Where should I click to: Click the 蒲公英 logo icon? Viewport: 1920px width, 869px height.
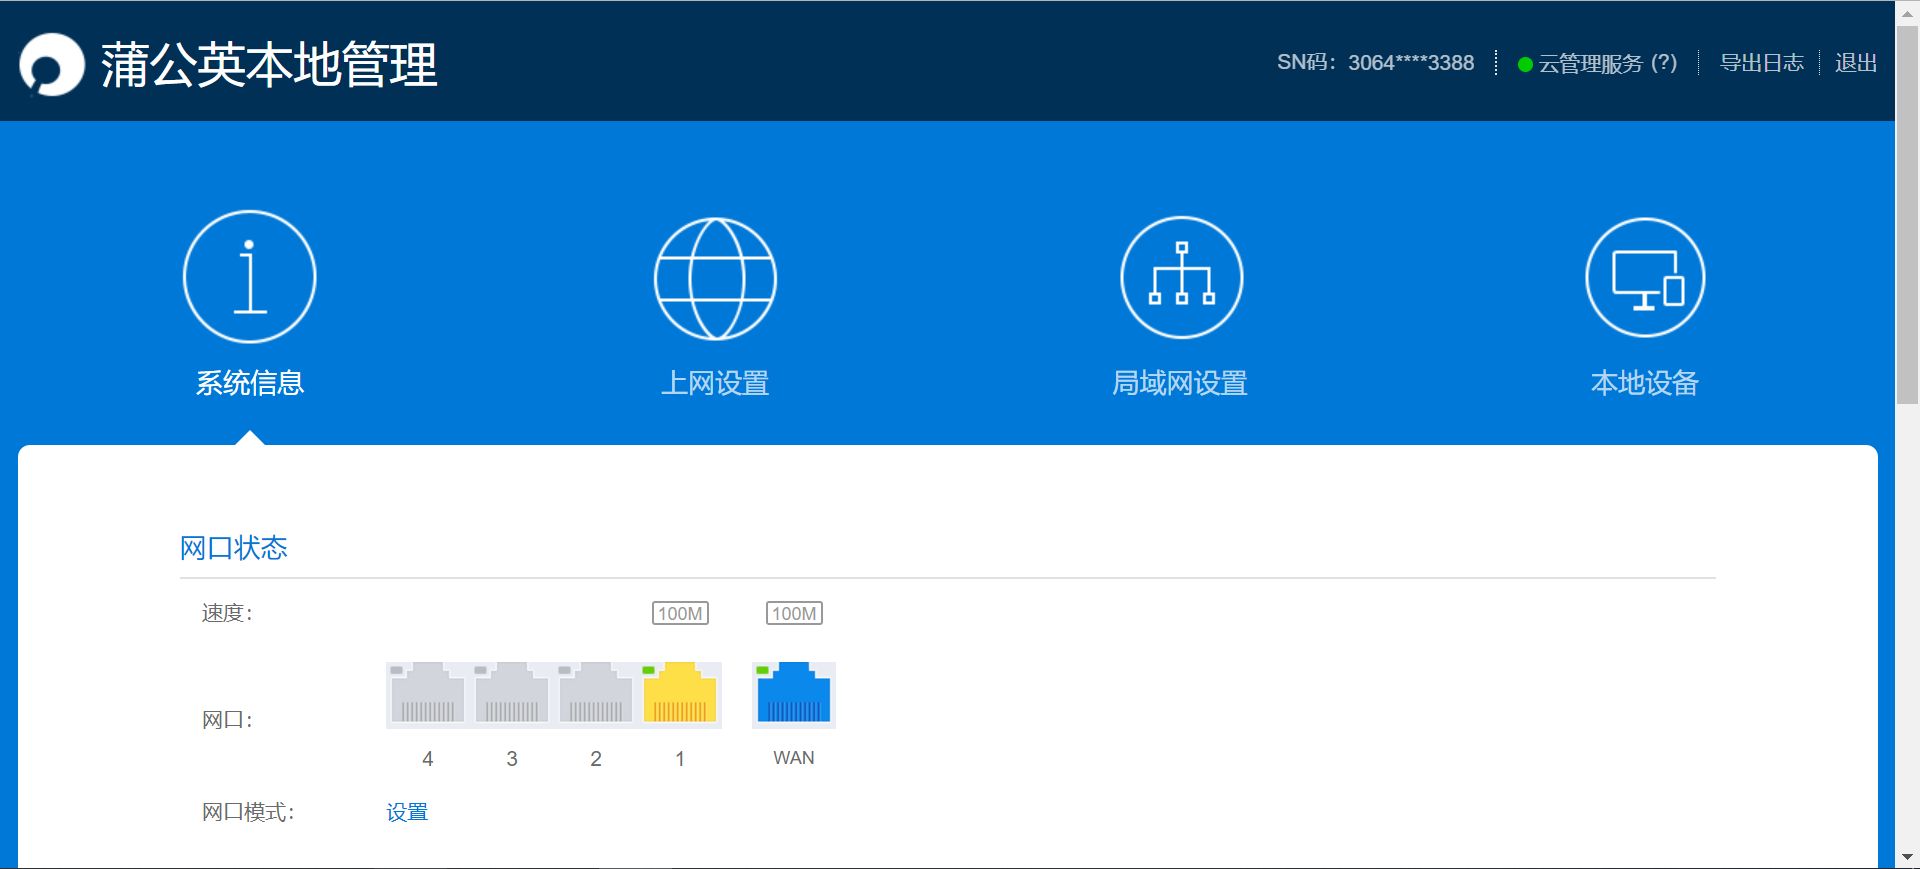point(51,65)
